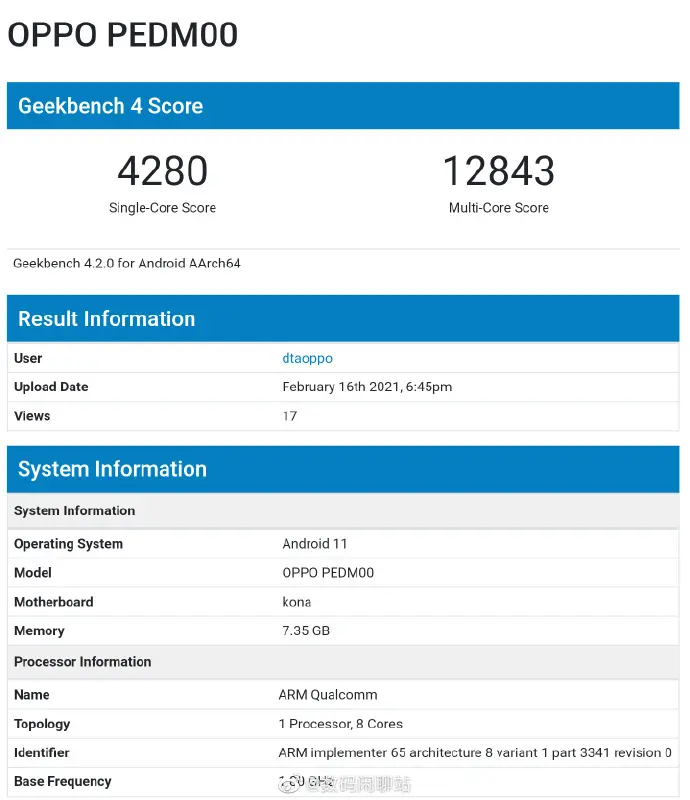Select the Model value OPPO PEDM00
This screenshot has height=800, width=690.
click(328, 573)
